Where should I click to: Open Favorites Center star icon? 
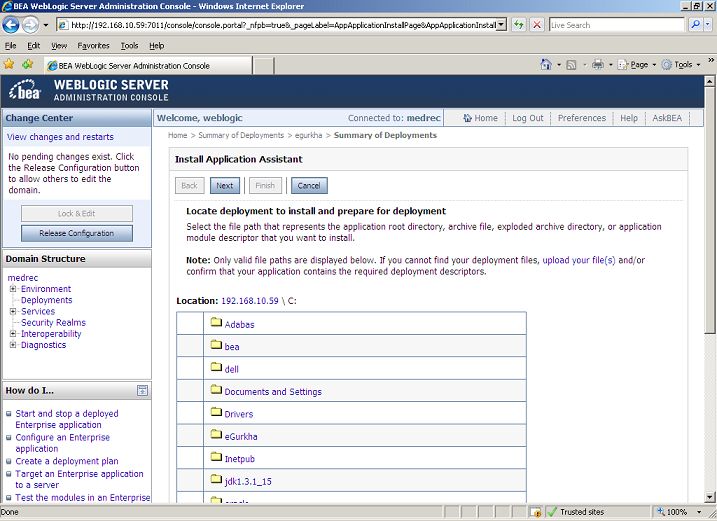tap(9, 64)
